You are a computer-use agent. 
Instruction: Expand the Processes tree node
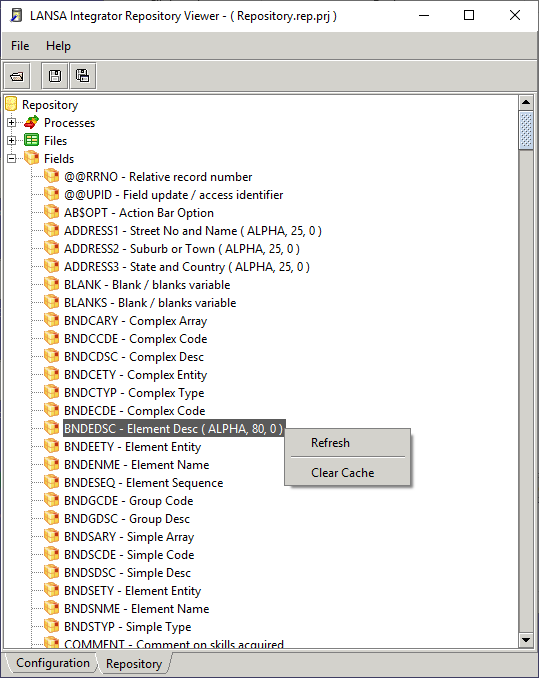[12, 123]
